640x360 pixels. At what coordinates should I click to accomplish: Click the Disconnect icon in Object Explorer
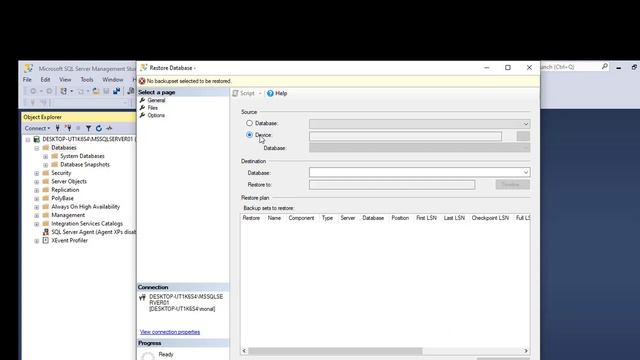[68, 128]
